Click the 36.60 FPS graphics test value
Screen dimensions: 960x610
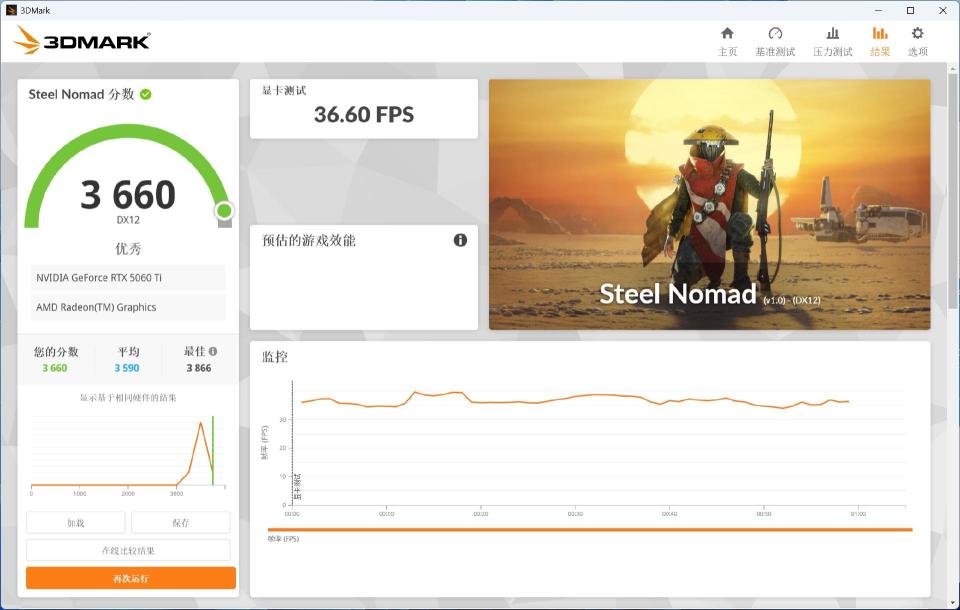coord(364,115)
